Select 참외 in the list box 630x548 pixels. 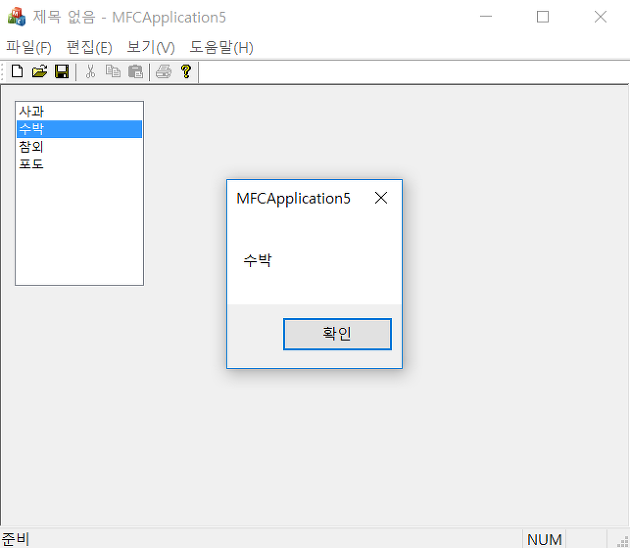(x=79, y=147)
